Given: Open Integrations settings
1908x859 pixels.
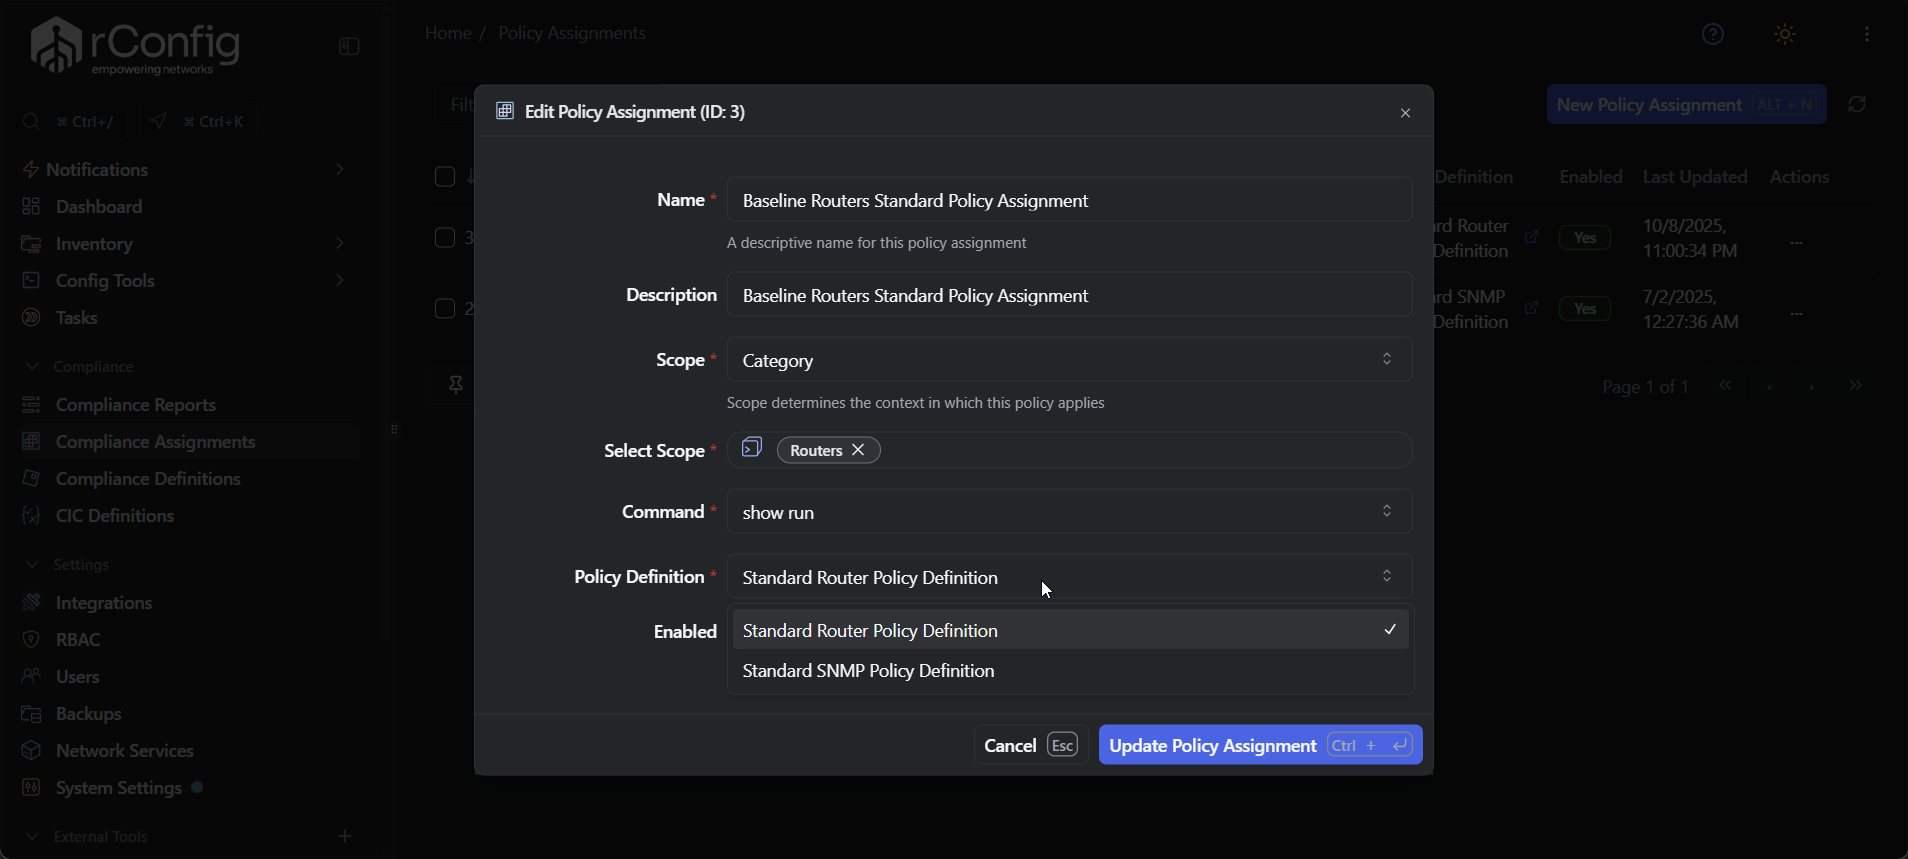Looking at the screenshot, I should (104, 603).
